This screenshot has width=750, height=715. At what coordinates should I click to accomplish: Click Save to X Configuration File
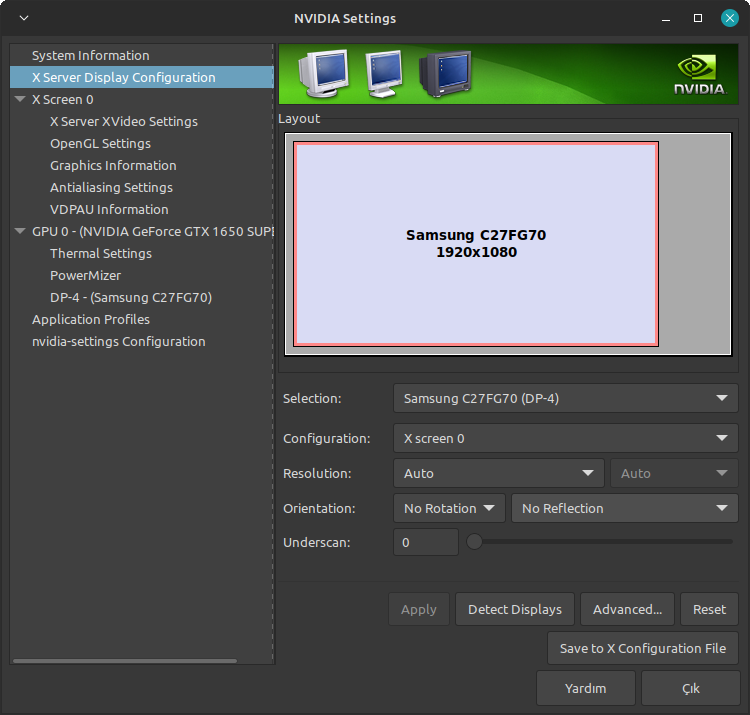[x=643, y=649]
